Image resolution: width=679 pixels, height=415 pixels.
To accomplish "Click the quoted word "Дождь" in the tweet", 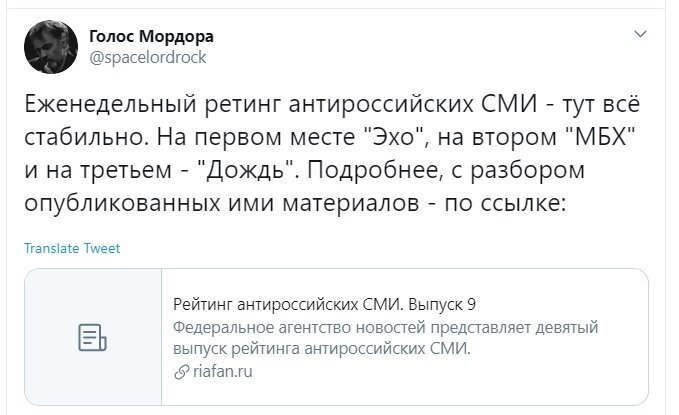I will click(x=245, y=170).
